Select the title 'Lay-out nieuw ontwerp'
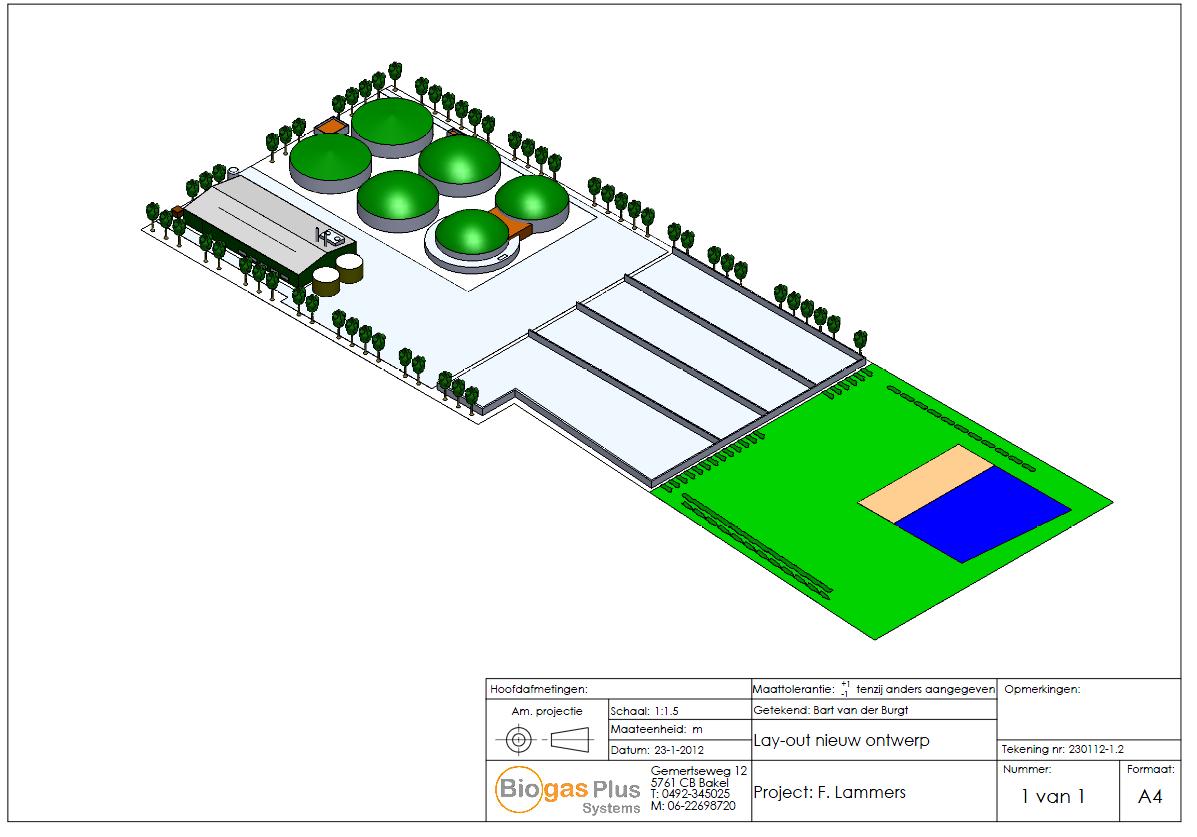The height and width of the screenshot is (837, 1197). click(841, 740)
